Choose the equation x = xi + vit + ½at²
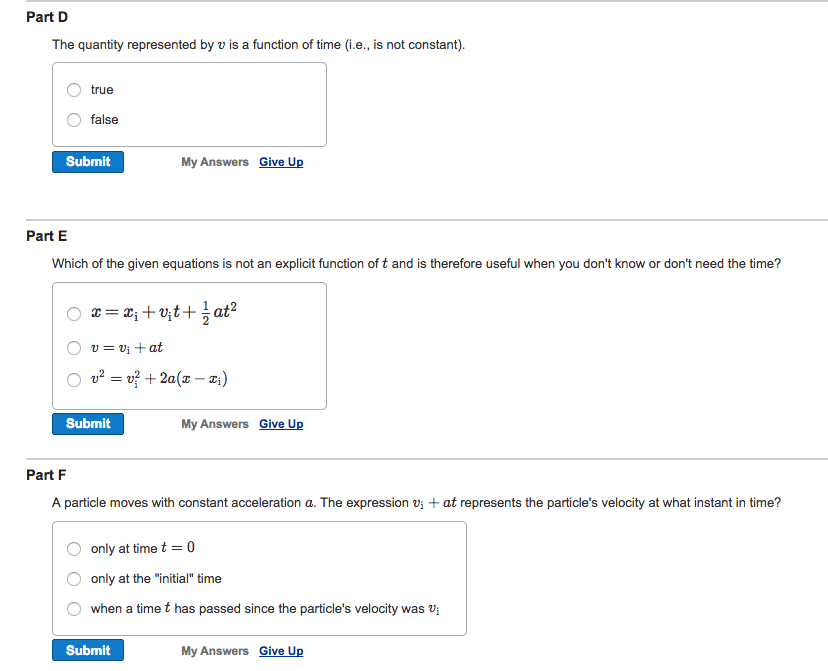This screenshot has width=828, height=671. tap(74, 313)
